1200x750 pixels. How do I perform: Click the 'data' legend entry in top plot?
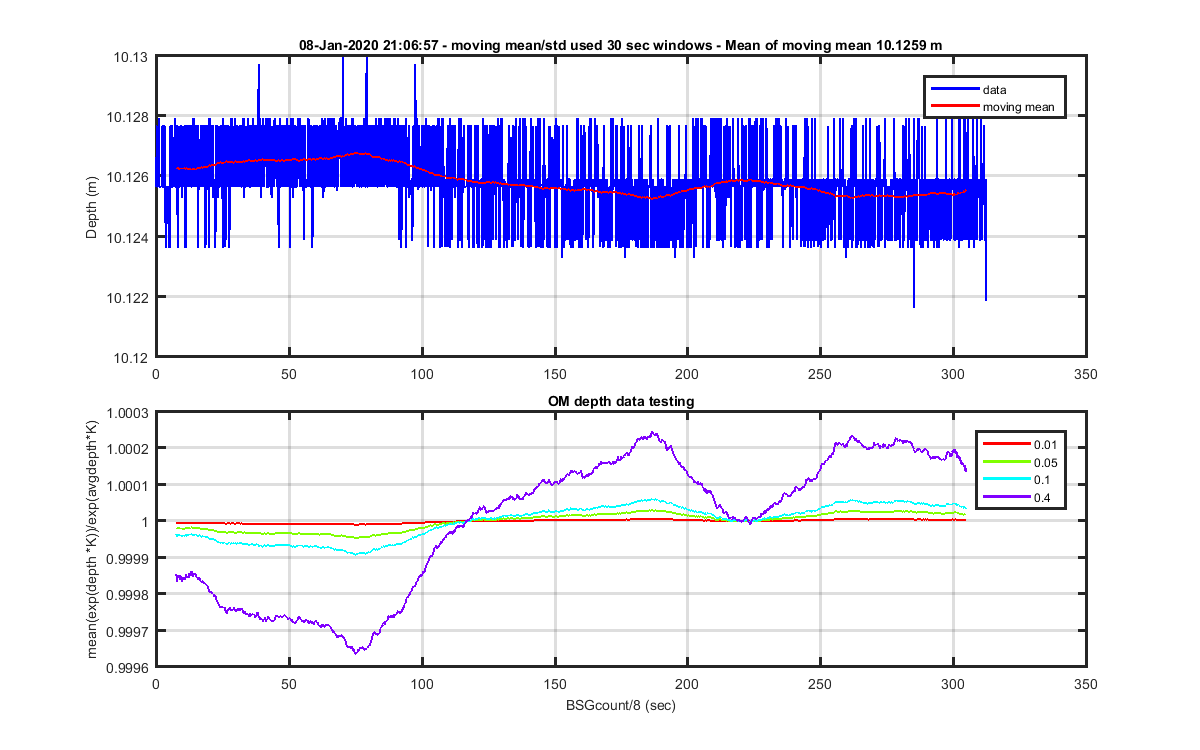(x=994, y=90)
